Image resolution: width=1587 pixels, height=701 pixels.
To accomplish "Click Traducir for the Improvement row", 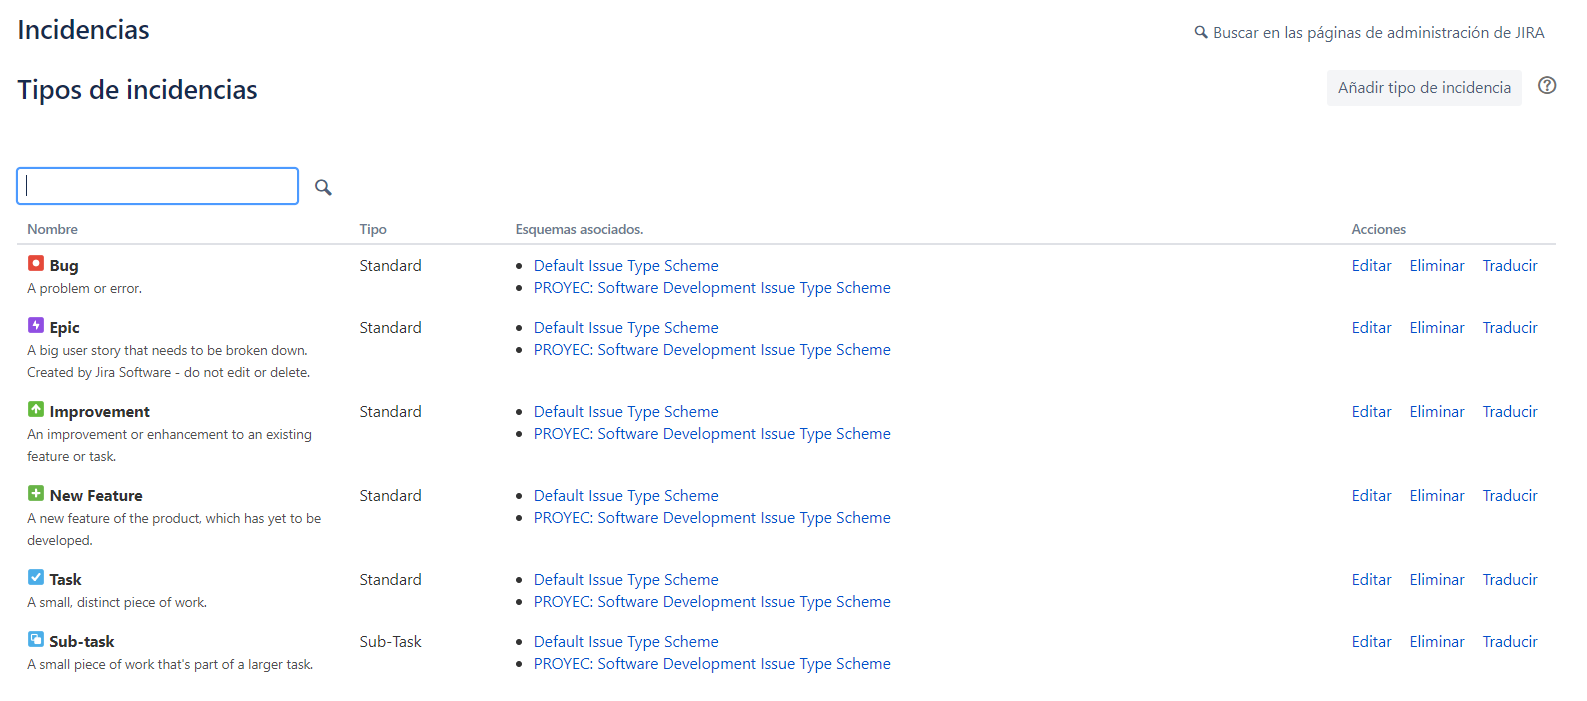I will (1510, 412).
